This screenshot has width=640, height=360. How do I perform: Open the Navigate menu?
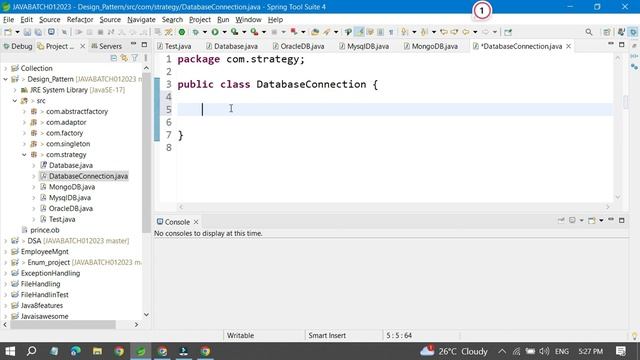pyautogui.click(x=141, y=20)
